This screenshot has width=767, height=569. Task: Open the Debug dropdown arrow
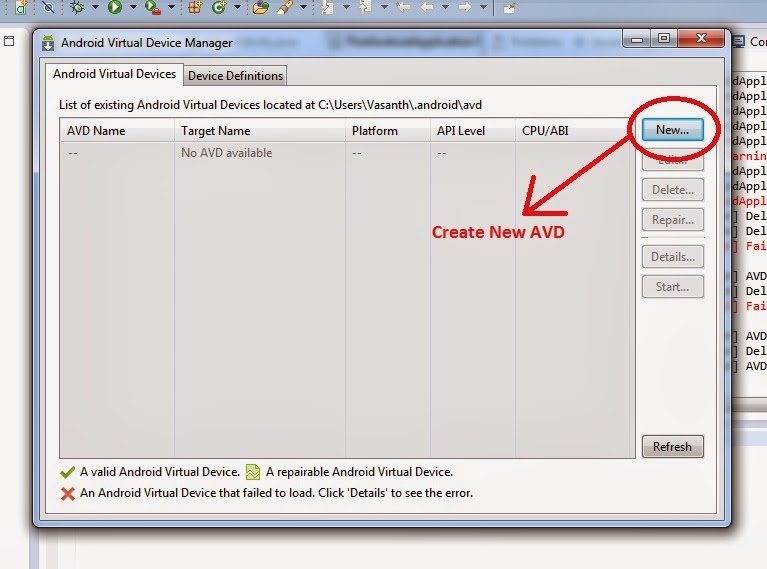pyautogui.click(x=95, y=7)
